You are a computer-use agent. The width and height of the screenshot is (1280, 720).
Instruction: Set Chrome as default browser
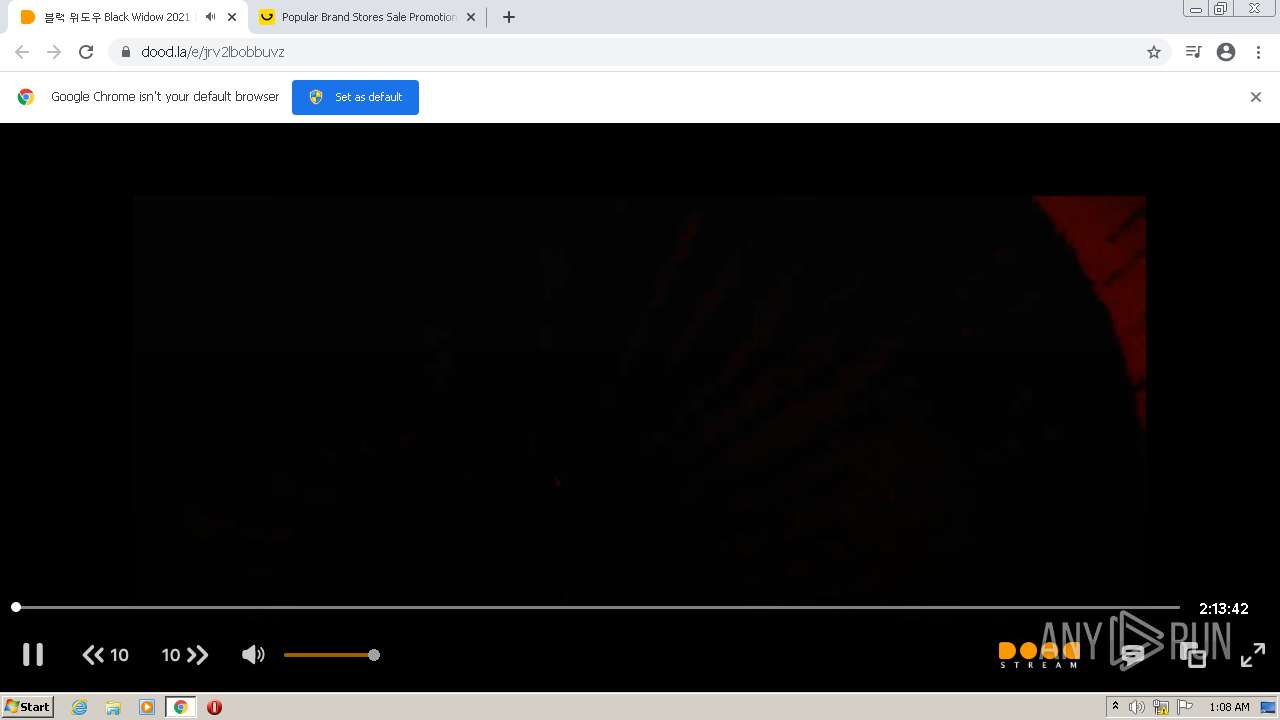click(x=355, y=97)
